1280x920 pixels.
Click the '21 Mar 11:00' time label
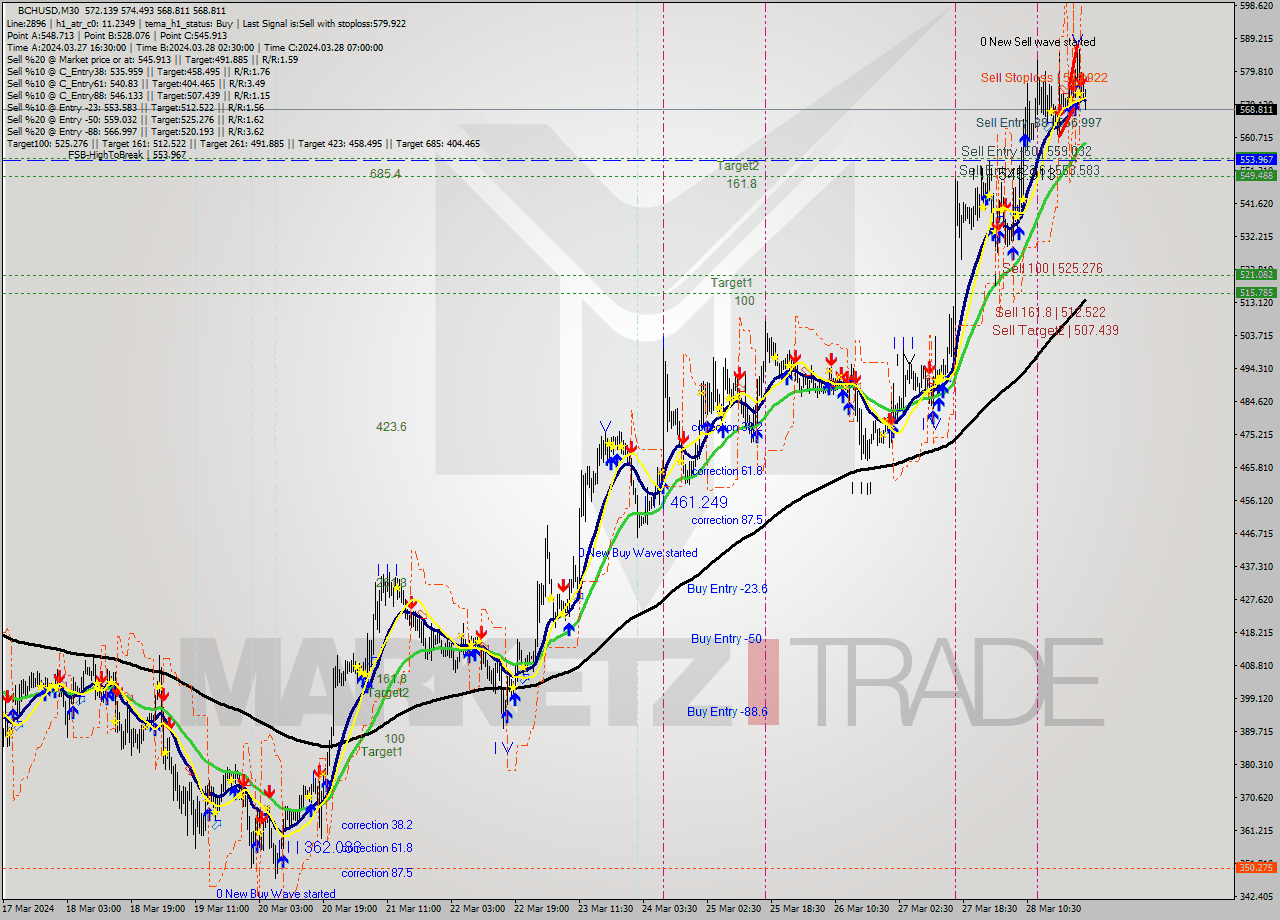tap(413, 909)
